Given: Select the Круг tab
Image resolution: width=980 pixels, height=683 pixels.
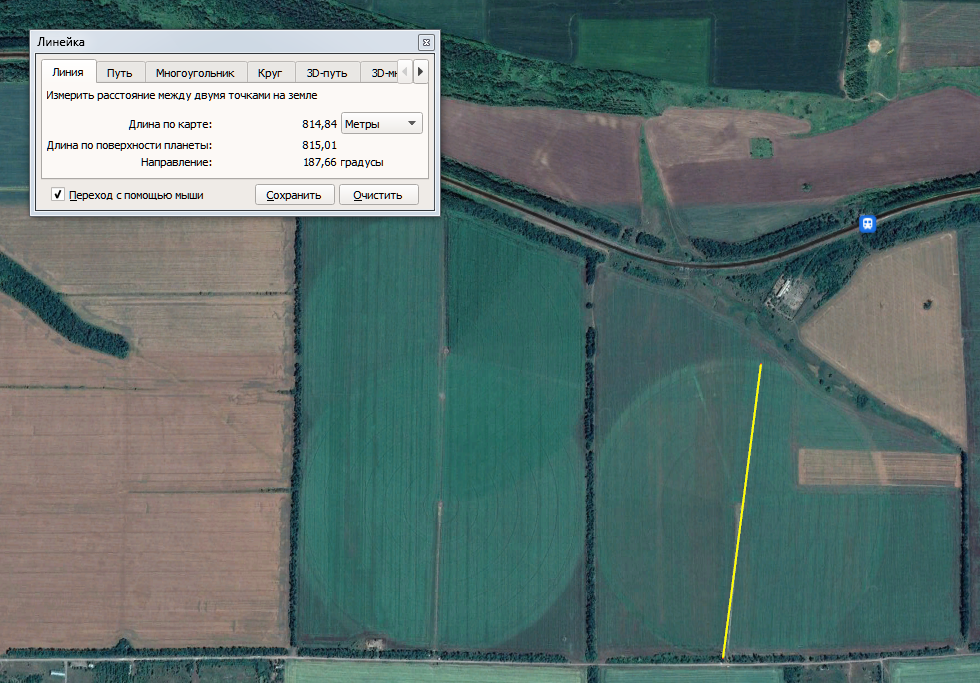Looking at the screenshot, I should tap(270, 73).
